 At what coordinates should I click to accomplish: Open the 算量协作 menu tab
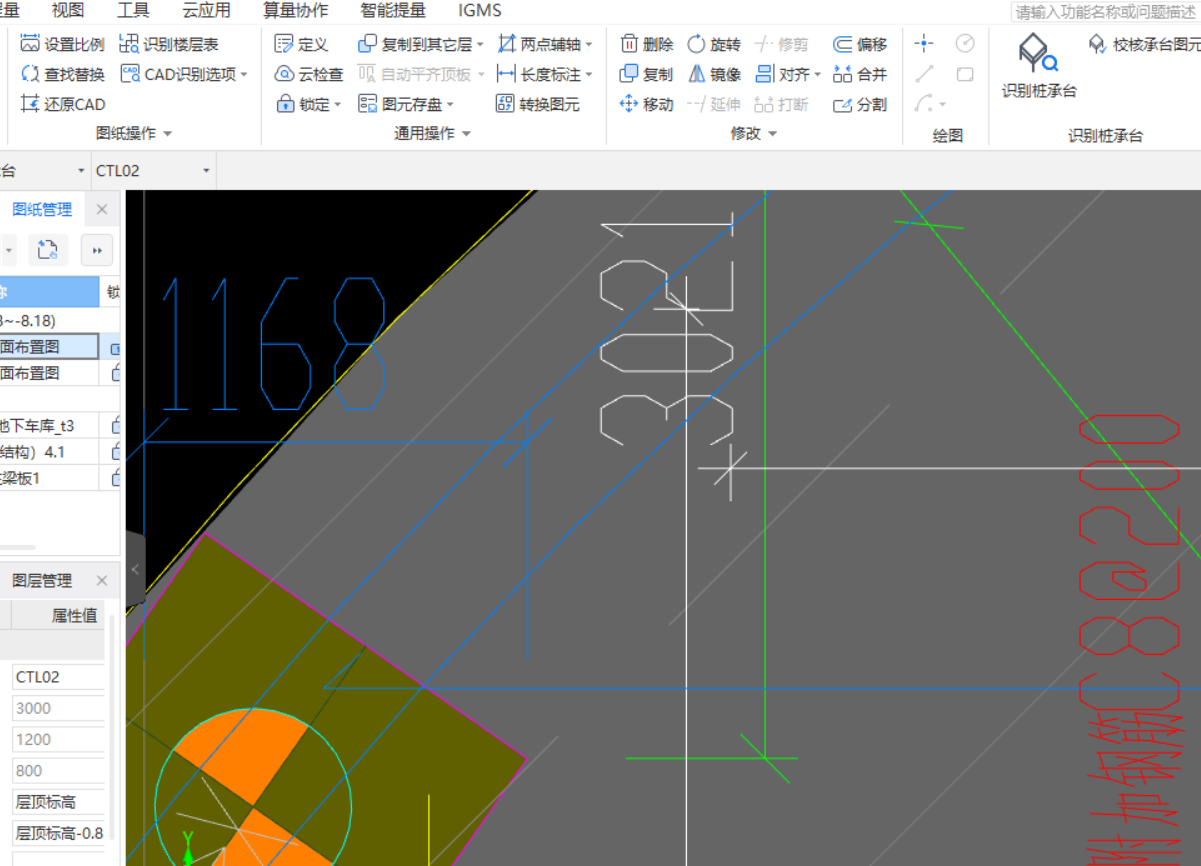click(296, 11)
